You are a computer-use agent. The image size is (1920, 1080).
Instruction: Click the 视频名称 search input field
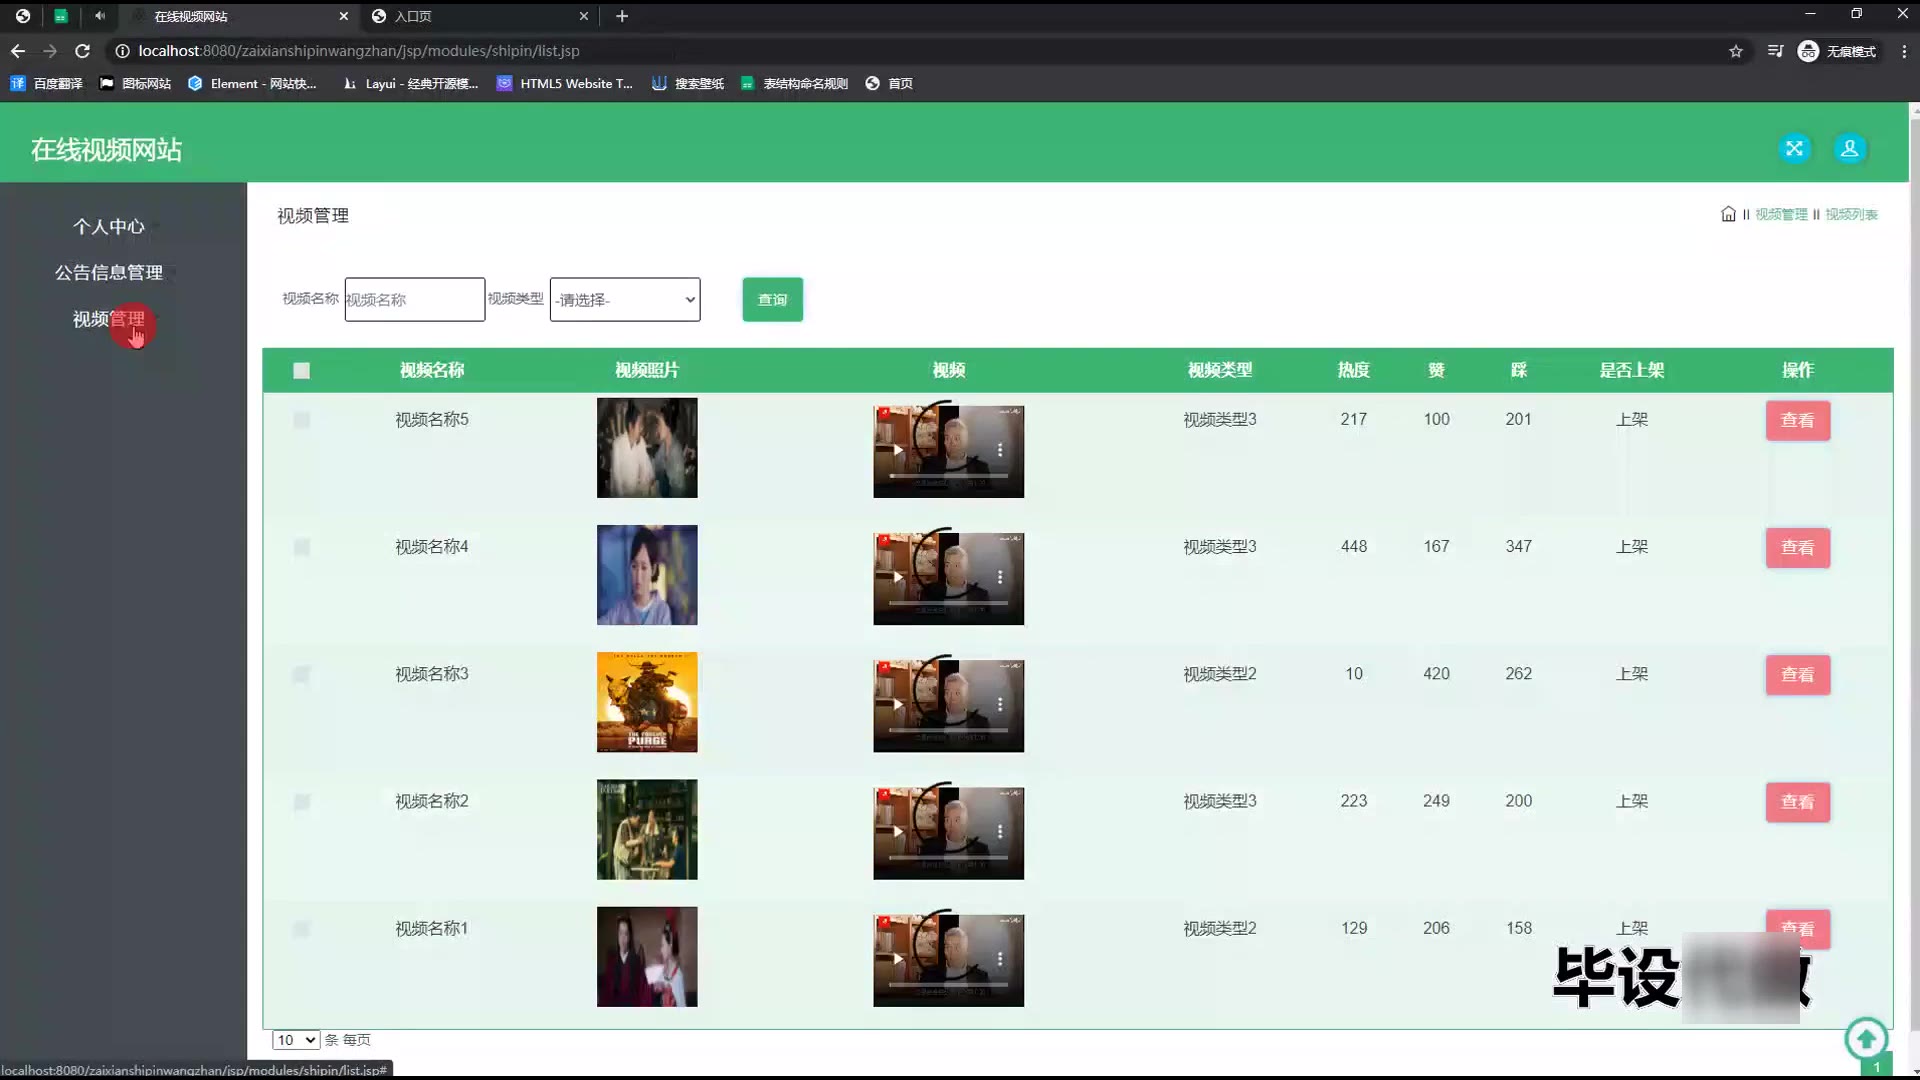(x=414, y=300)
